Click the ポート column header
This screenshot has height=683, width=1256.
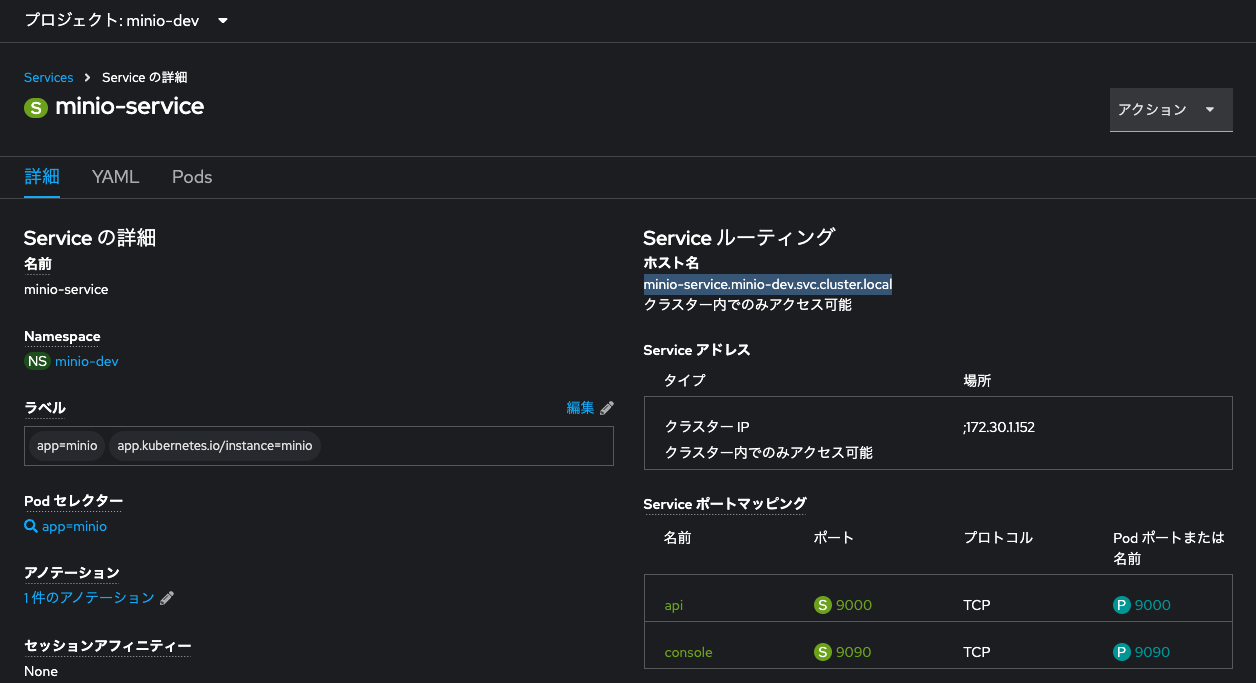[834, 538]
